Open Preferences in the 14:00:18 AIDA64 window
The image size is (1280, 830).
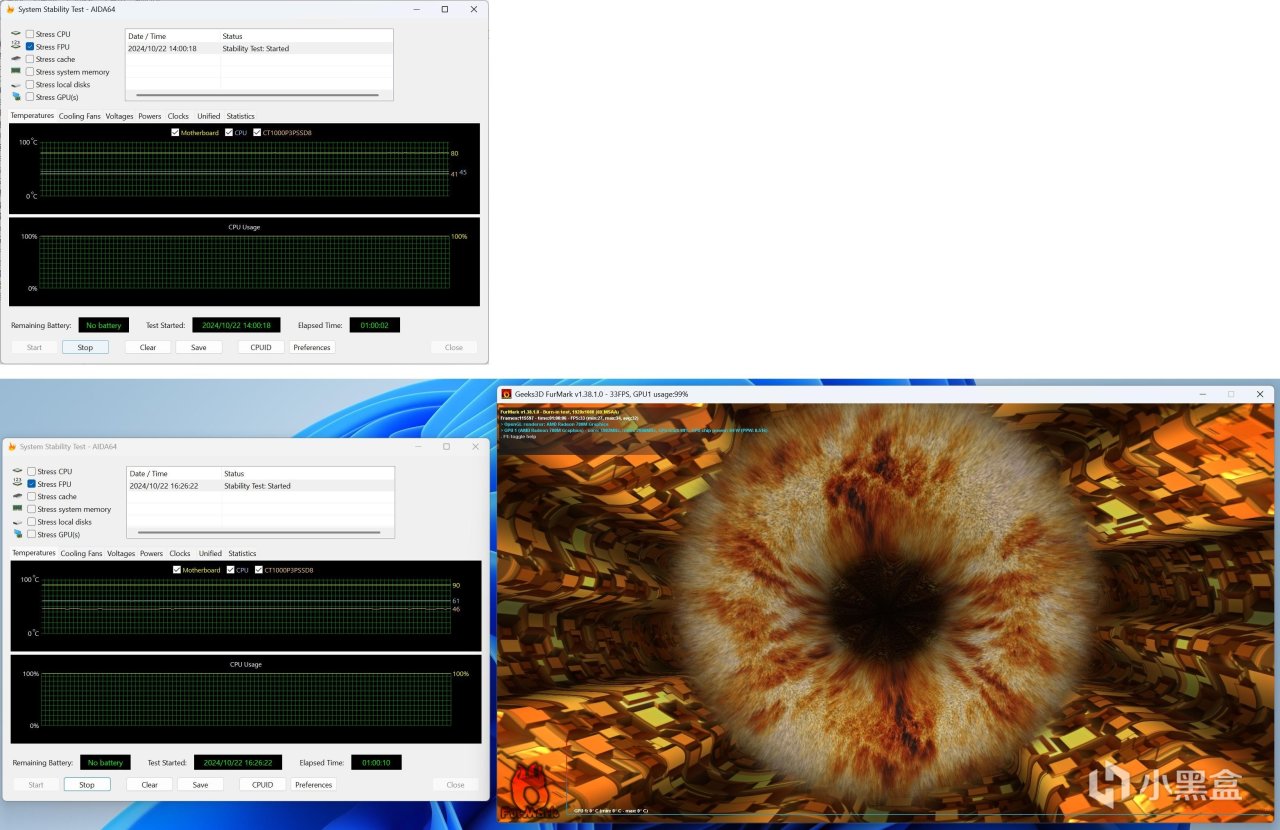pos(312,347)
